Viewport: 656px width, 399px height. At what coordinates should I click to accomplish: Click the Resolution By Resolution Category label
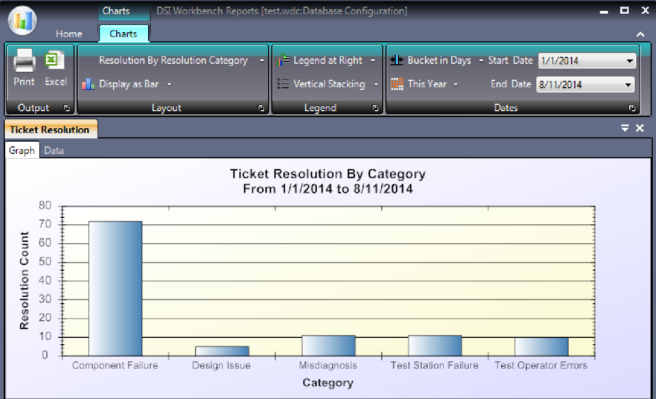[173, 61]
